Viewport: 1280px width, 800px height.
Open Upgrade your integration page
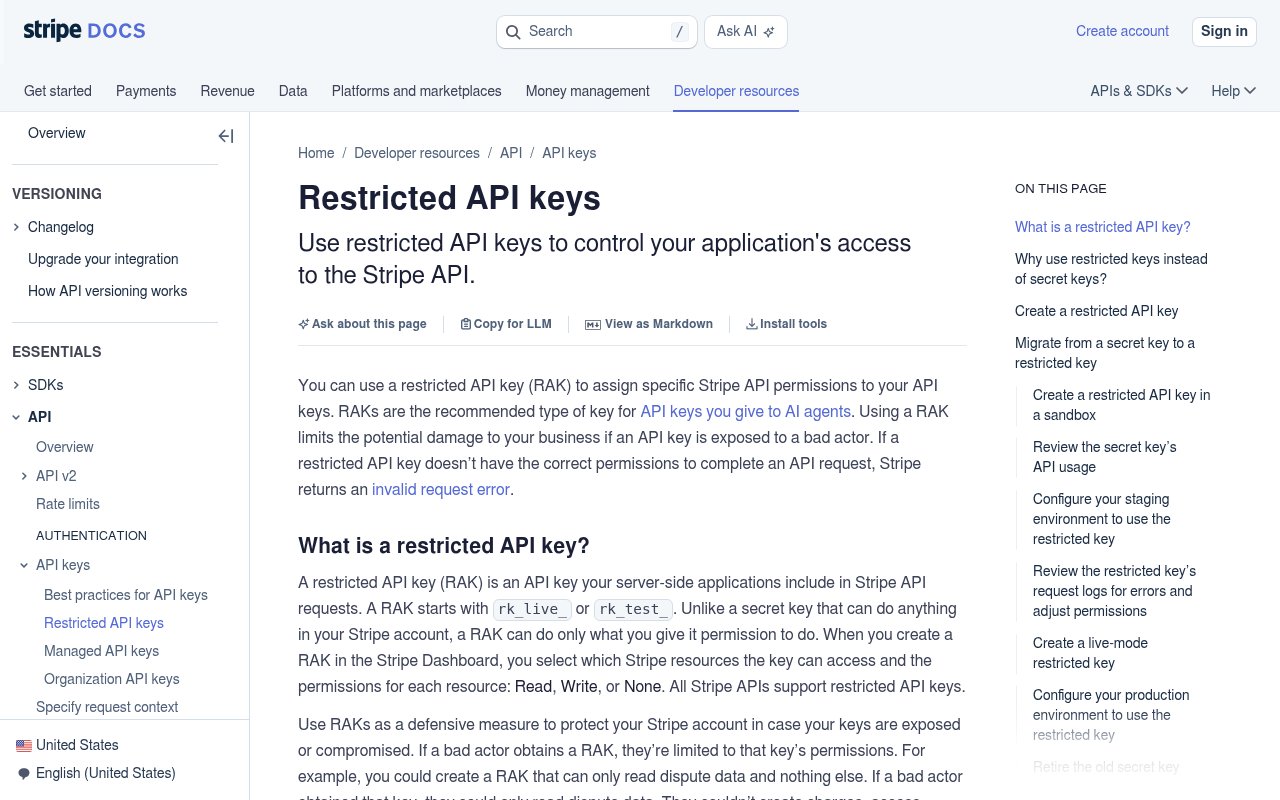[103, 259]
